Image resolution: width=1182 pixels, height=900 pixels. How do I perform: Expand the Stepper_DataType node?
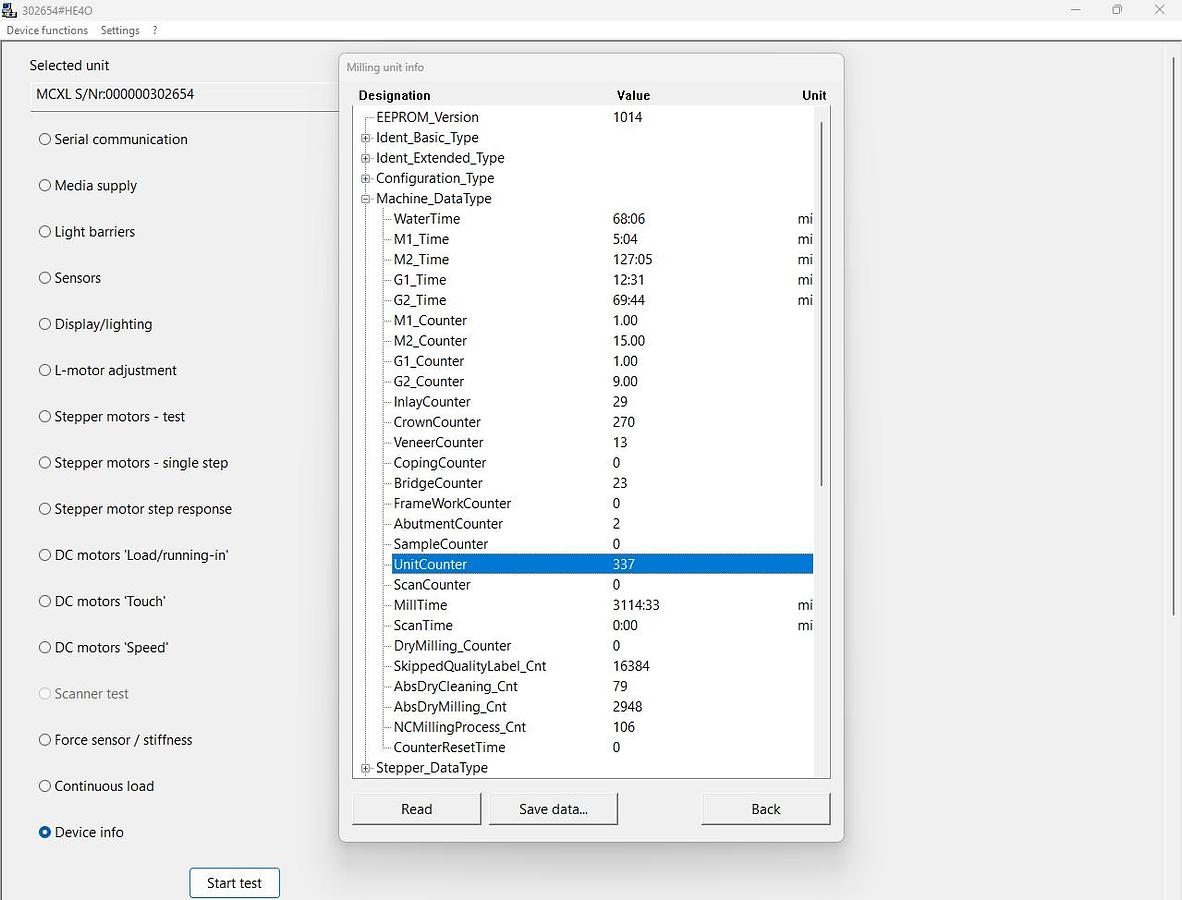(x=366, y=768)
